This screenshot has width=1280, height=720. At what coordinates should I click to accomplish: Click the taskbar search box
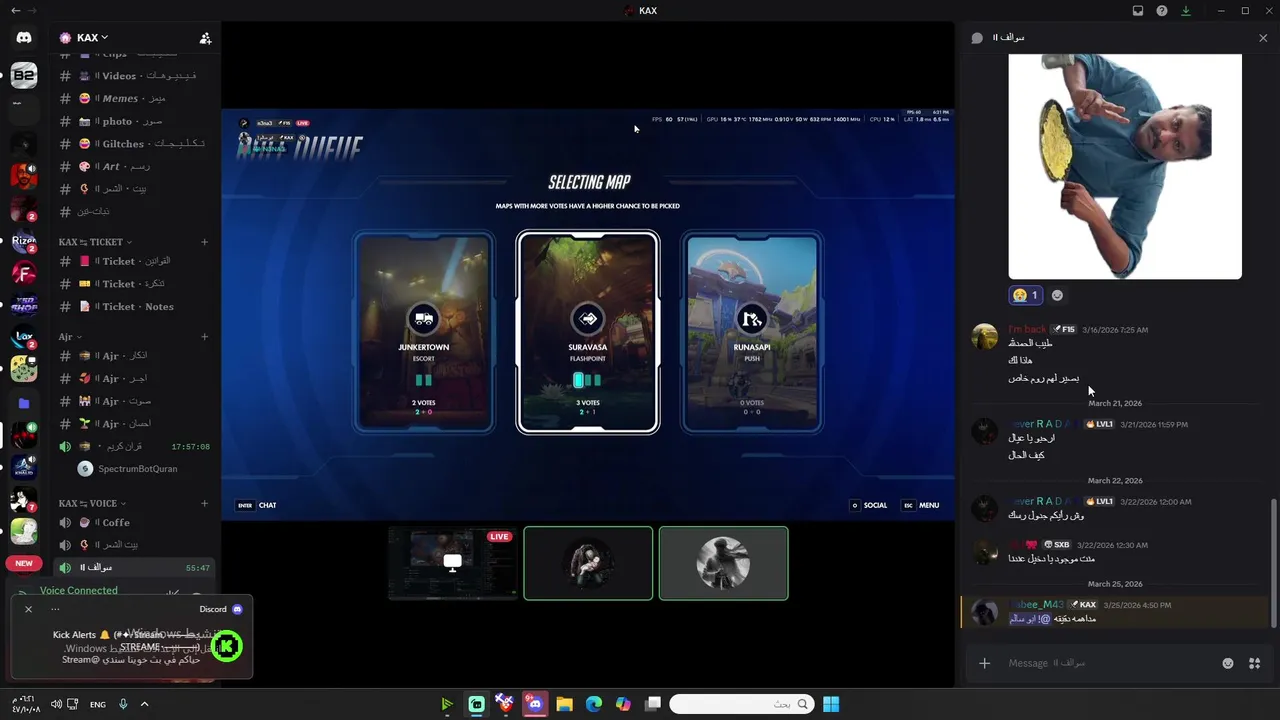pos(741,704)
